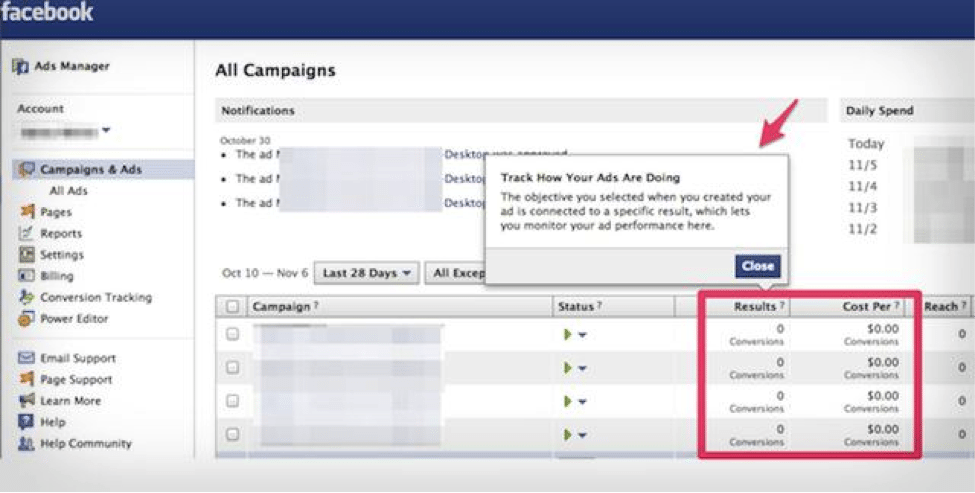The image size is (975, 493).
Task: Open Billing in the sidebar
Action: coord(57,276)
